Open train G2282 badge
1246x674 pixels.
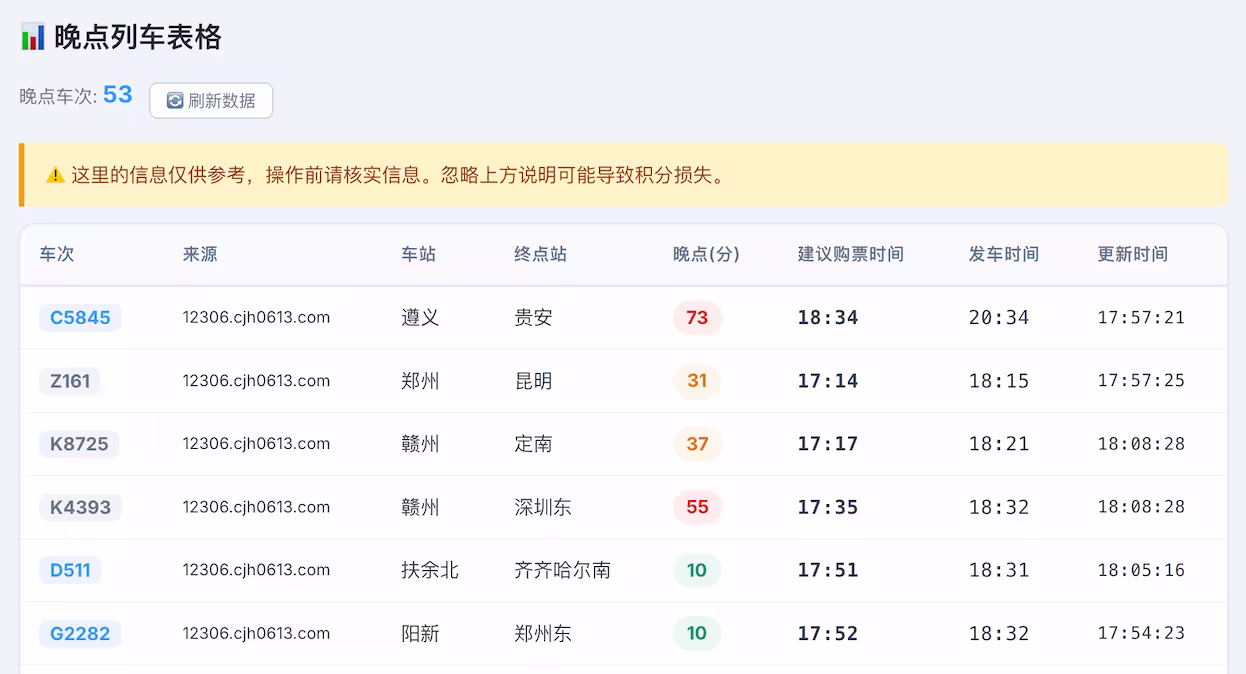point(80,633)
